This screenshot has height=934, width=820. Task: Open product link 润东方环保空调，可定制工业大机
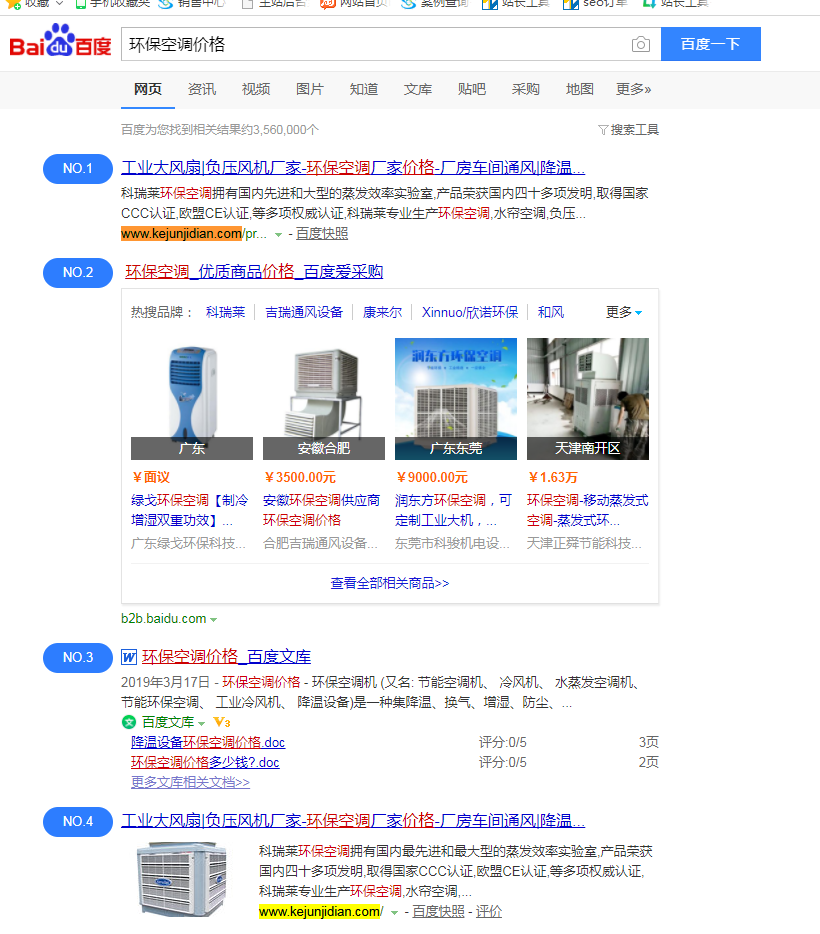454,510
